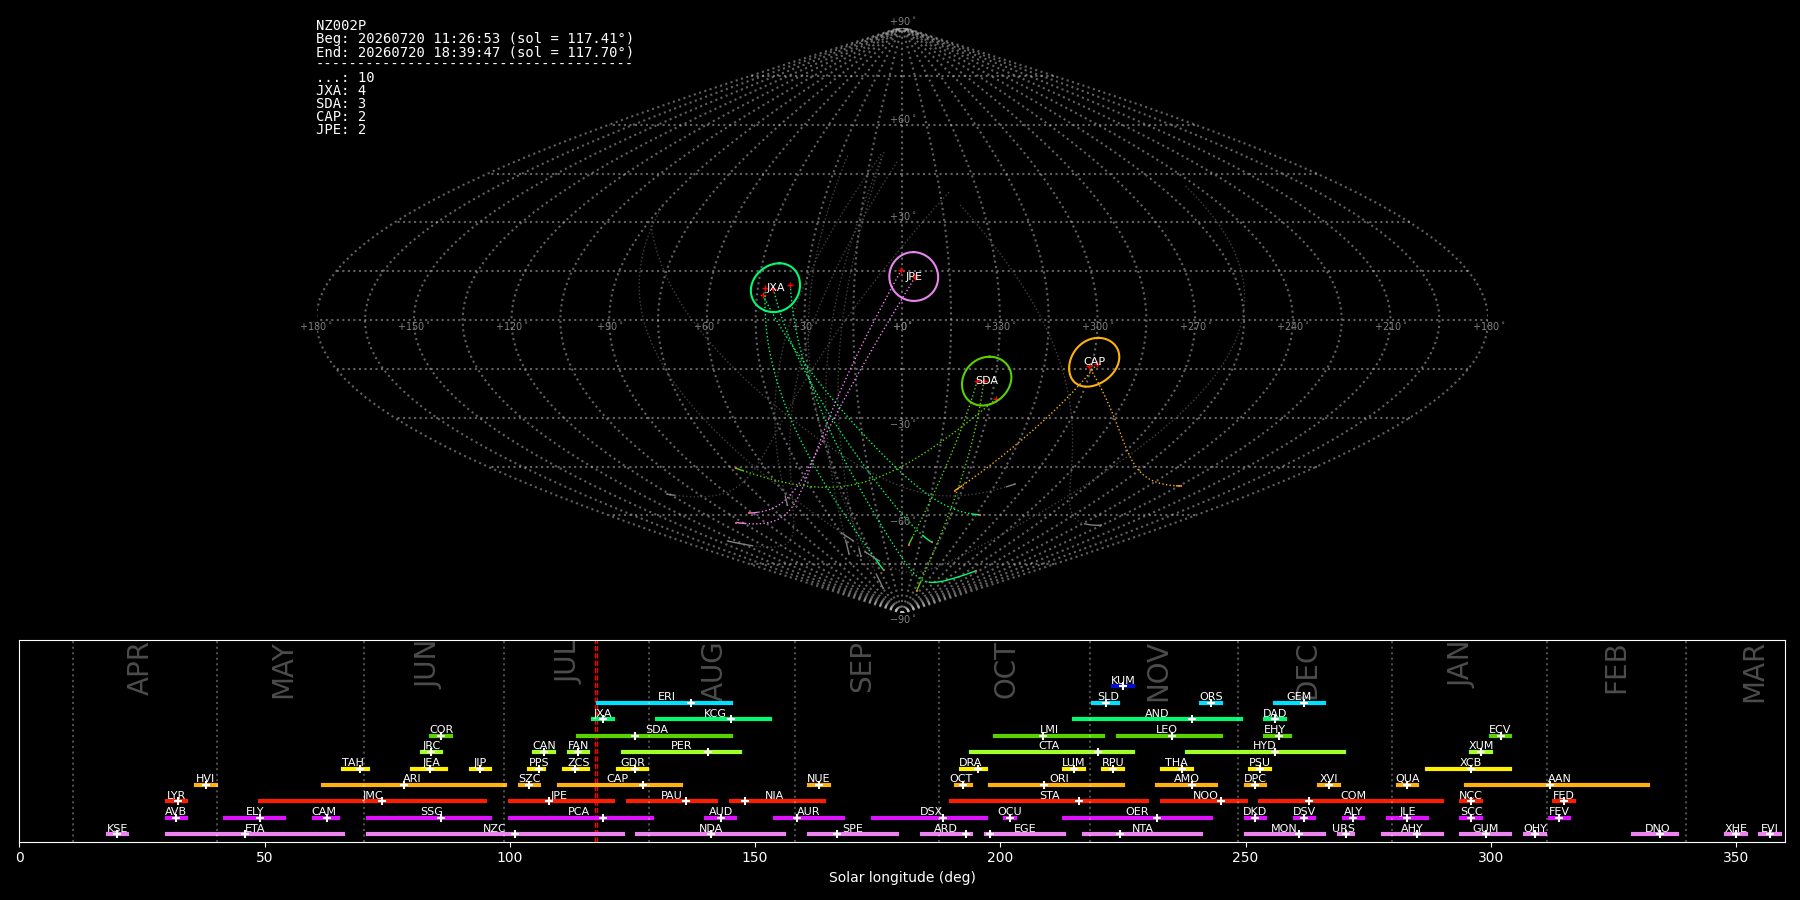The width and height of the screenshot is (1800, 900).
Task: Select the NTA pink shower bar
Action: pyautogui.click(x=1142, y=834)
